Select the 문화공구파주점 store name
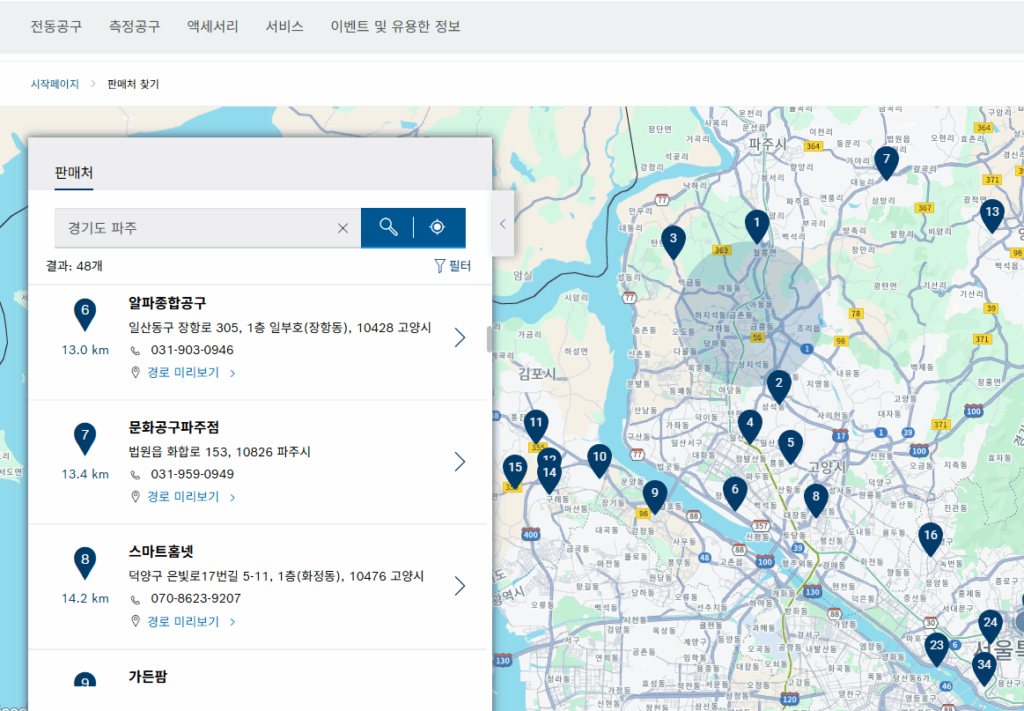The image size is (1024, 711). coord(174,427)
